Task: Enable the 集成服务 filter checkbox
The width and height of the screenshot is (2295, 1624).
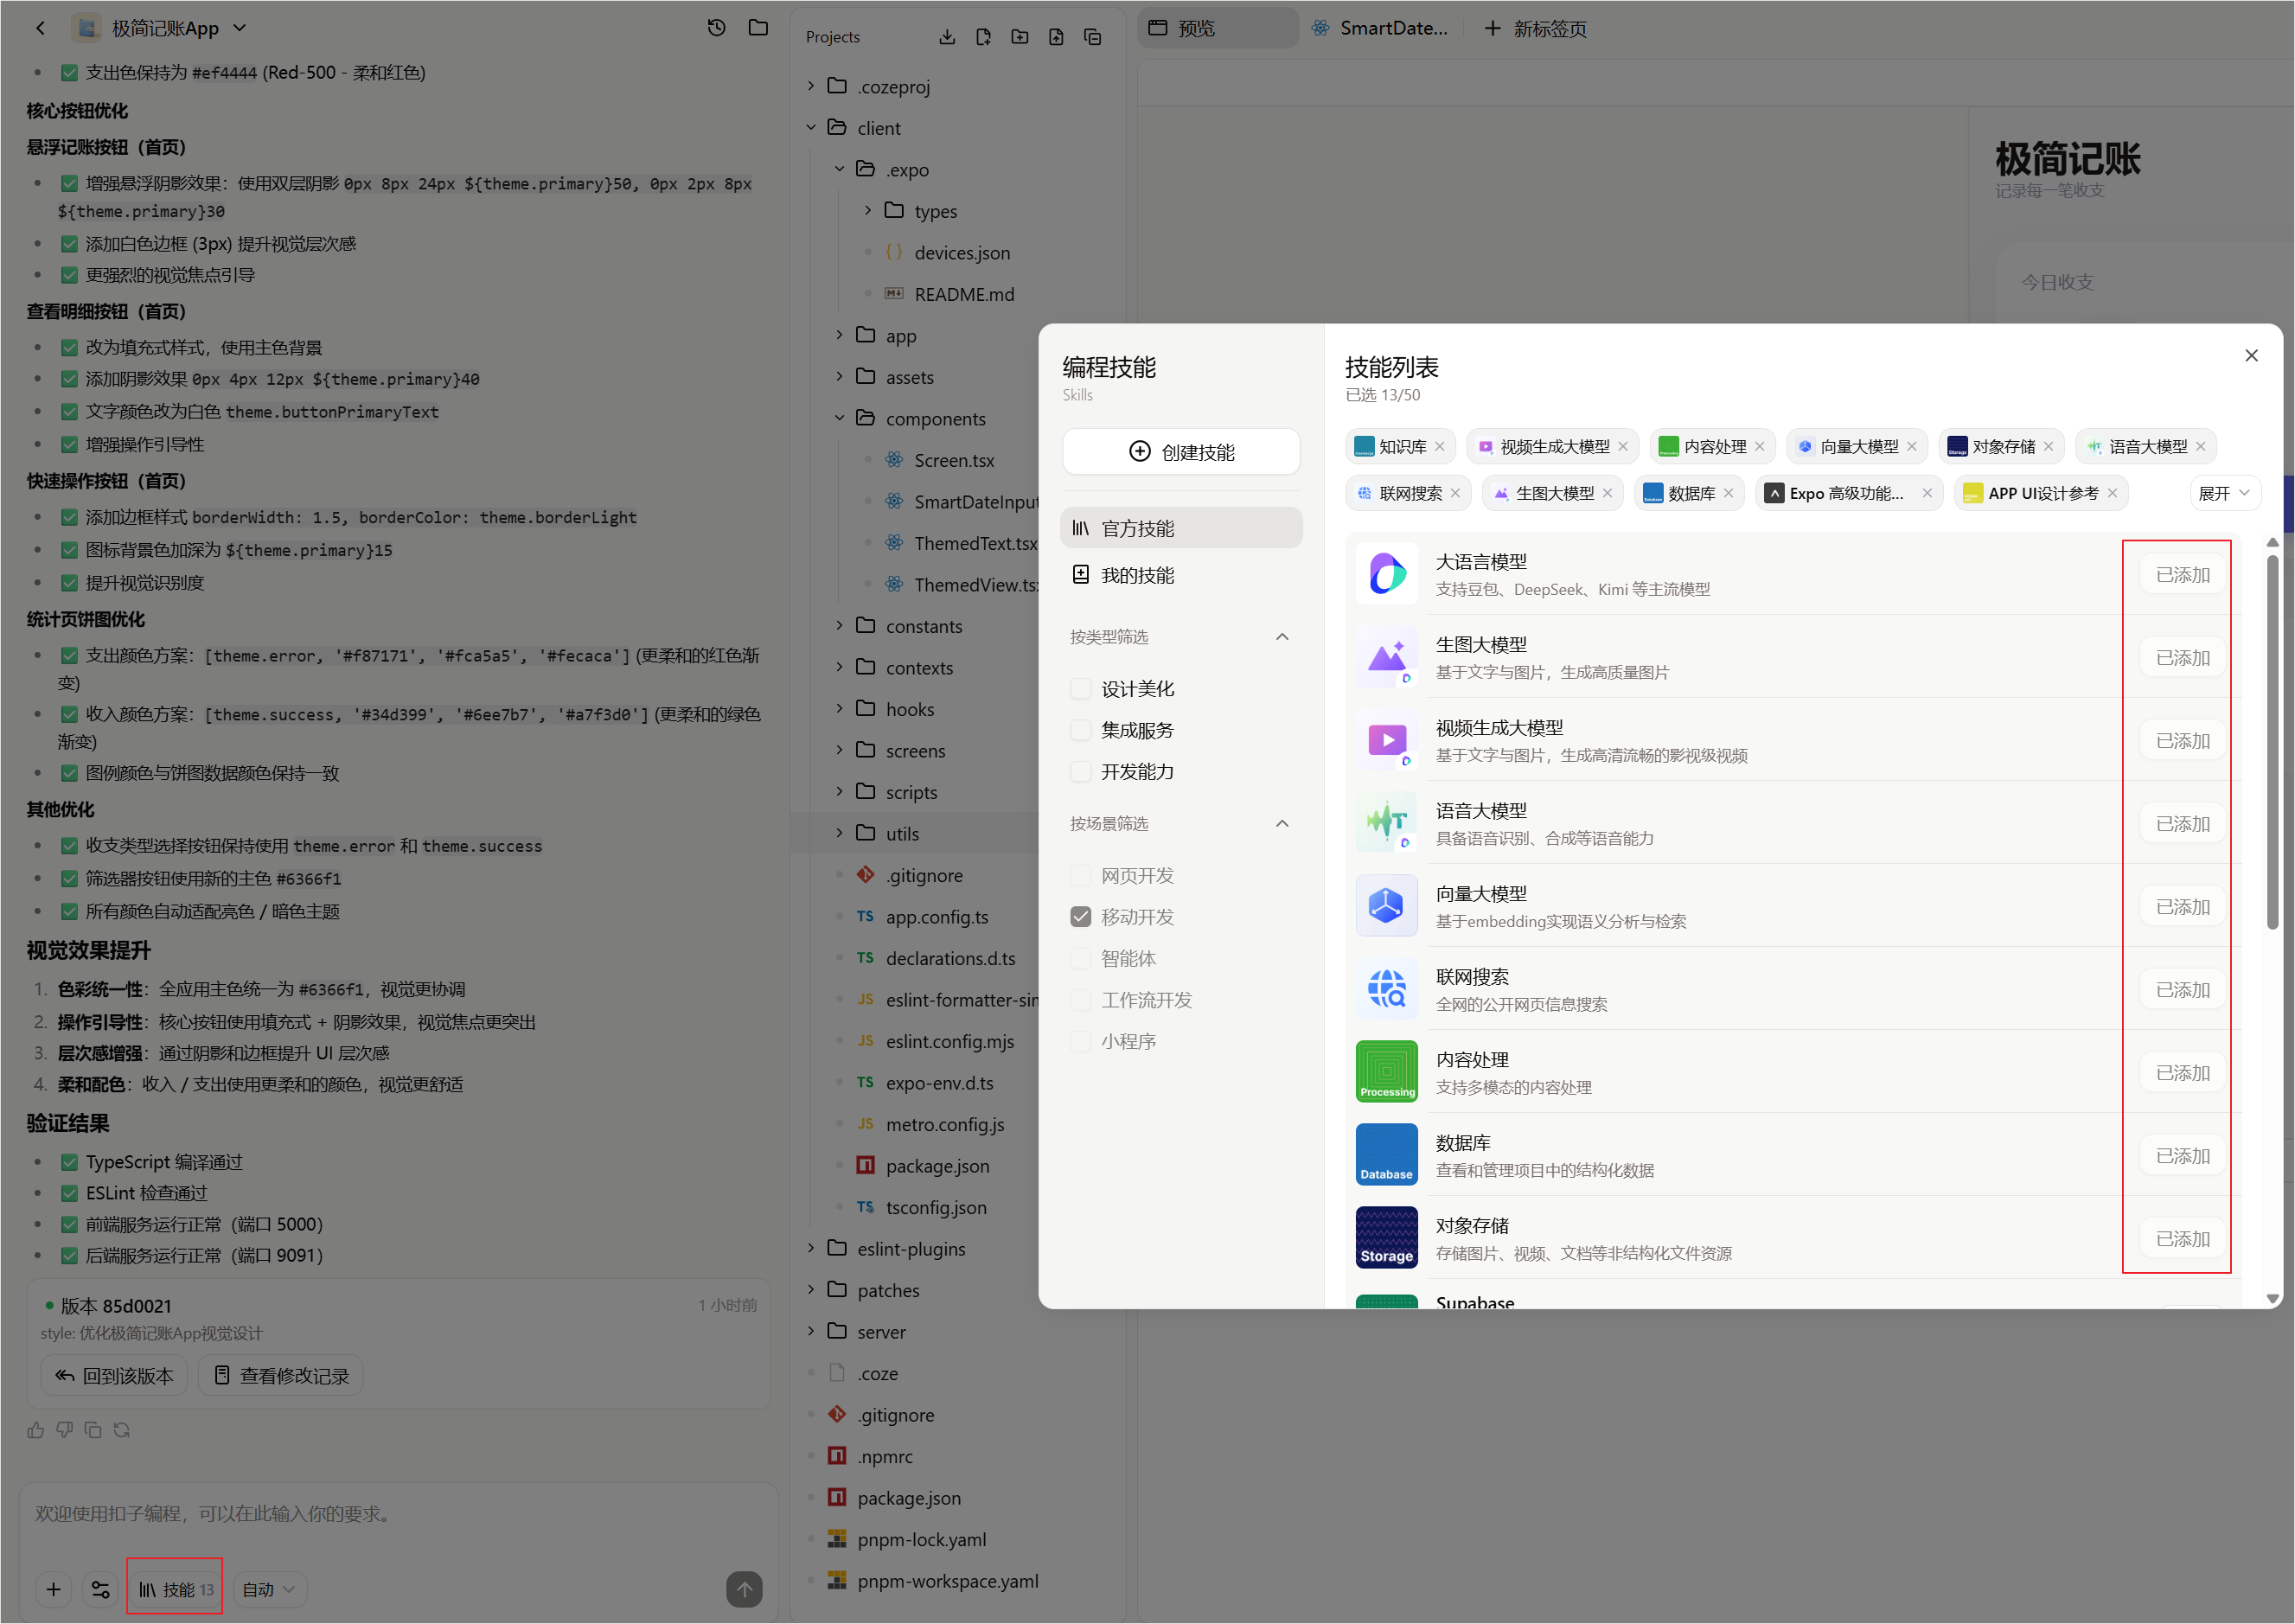Action: click(1080, 730)
